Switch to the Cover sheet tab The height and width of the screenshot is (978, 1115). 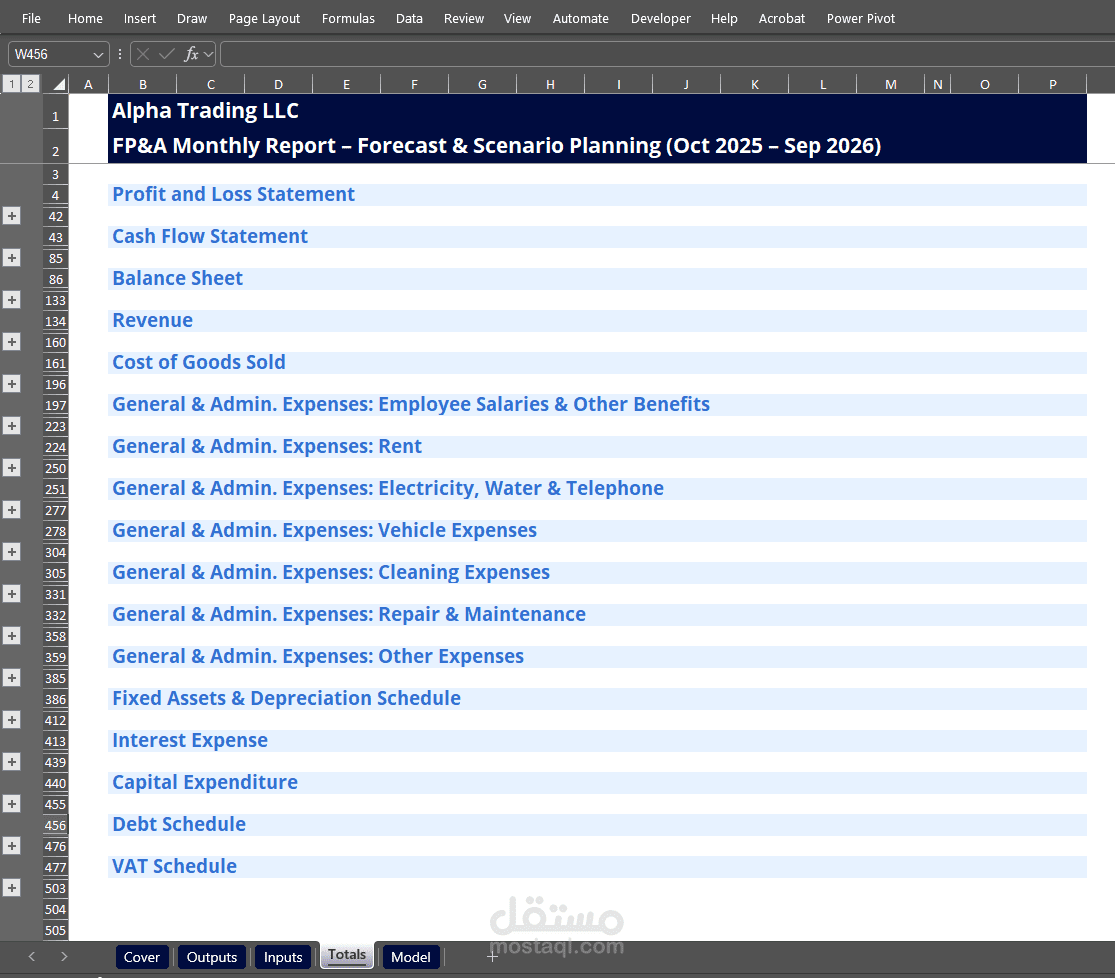[142, 957]
